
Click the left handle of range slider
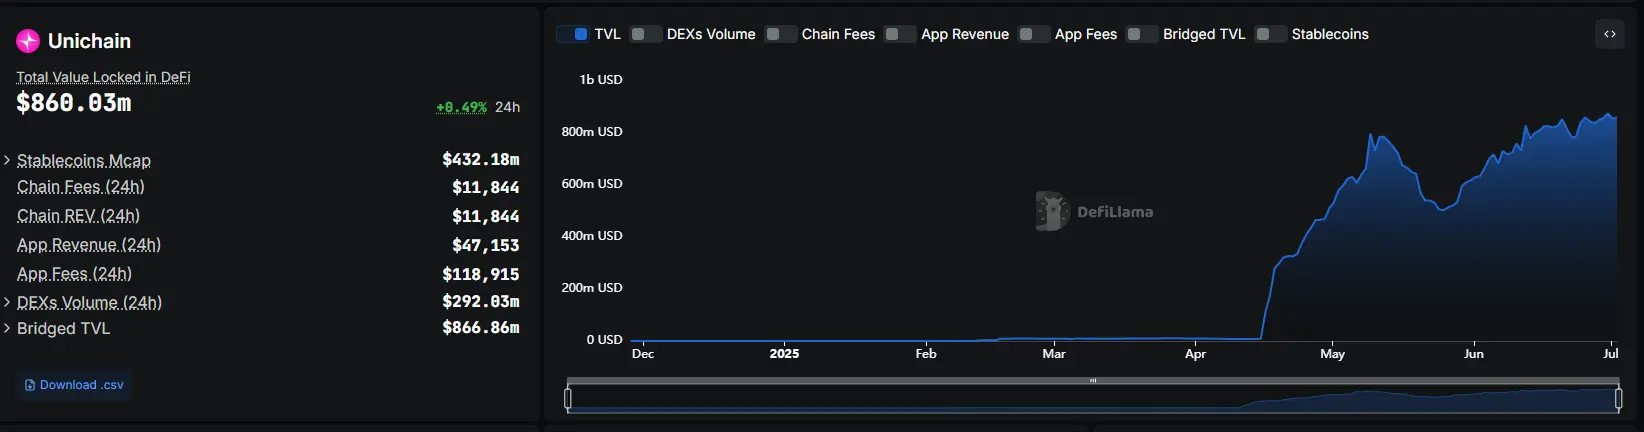[568, 399]
